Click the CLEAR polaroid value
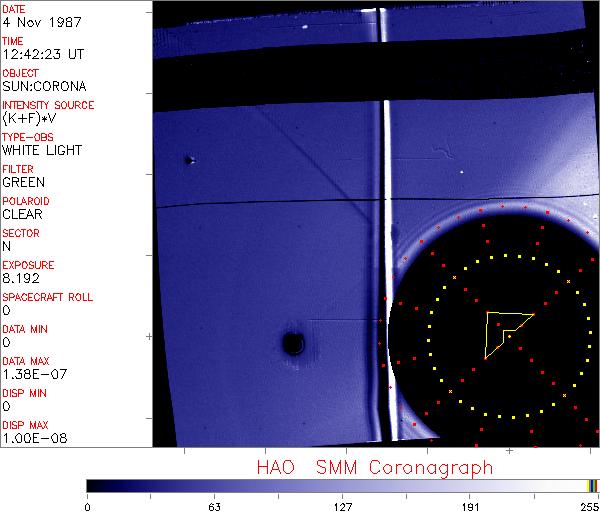Image resolution: width=600 pixels, height=512 pixels. (22, 215)
